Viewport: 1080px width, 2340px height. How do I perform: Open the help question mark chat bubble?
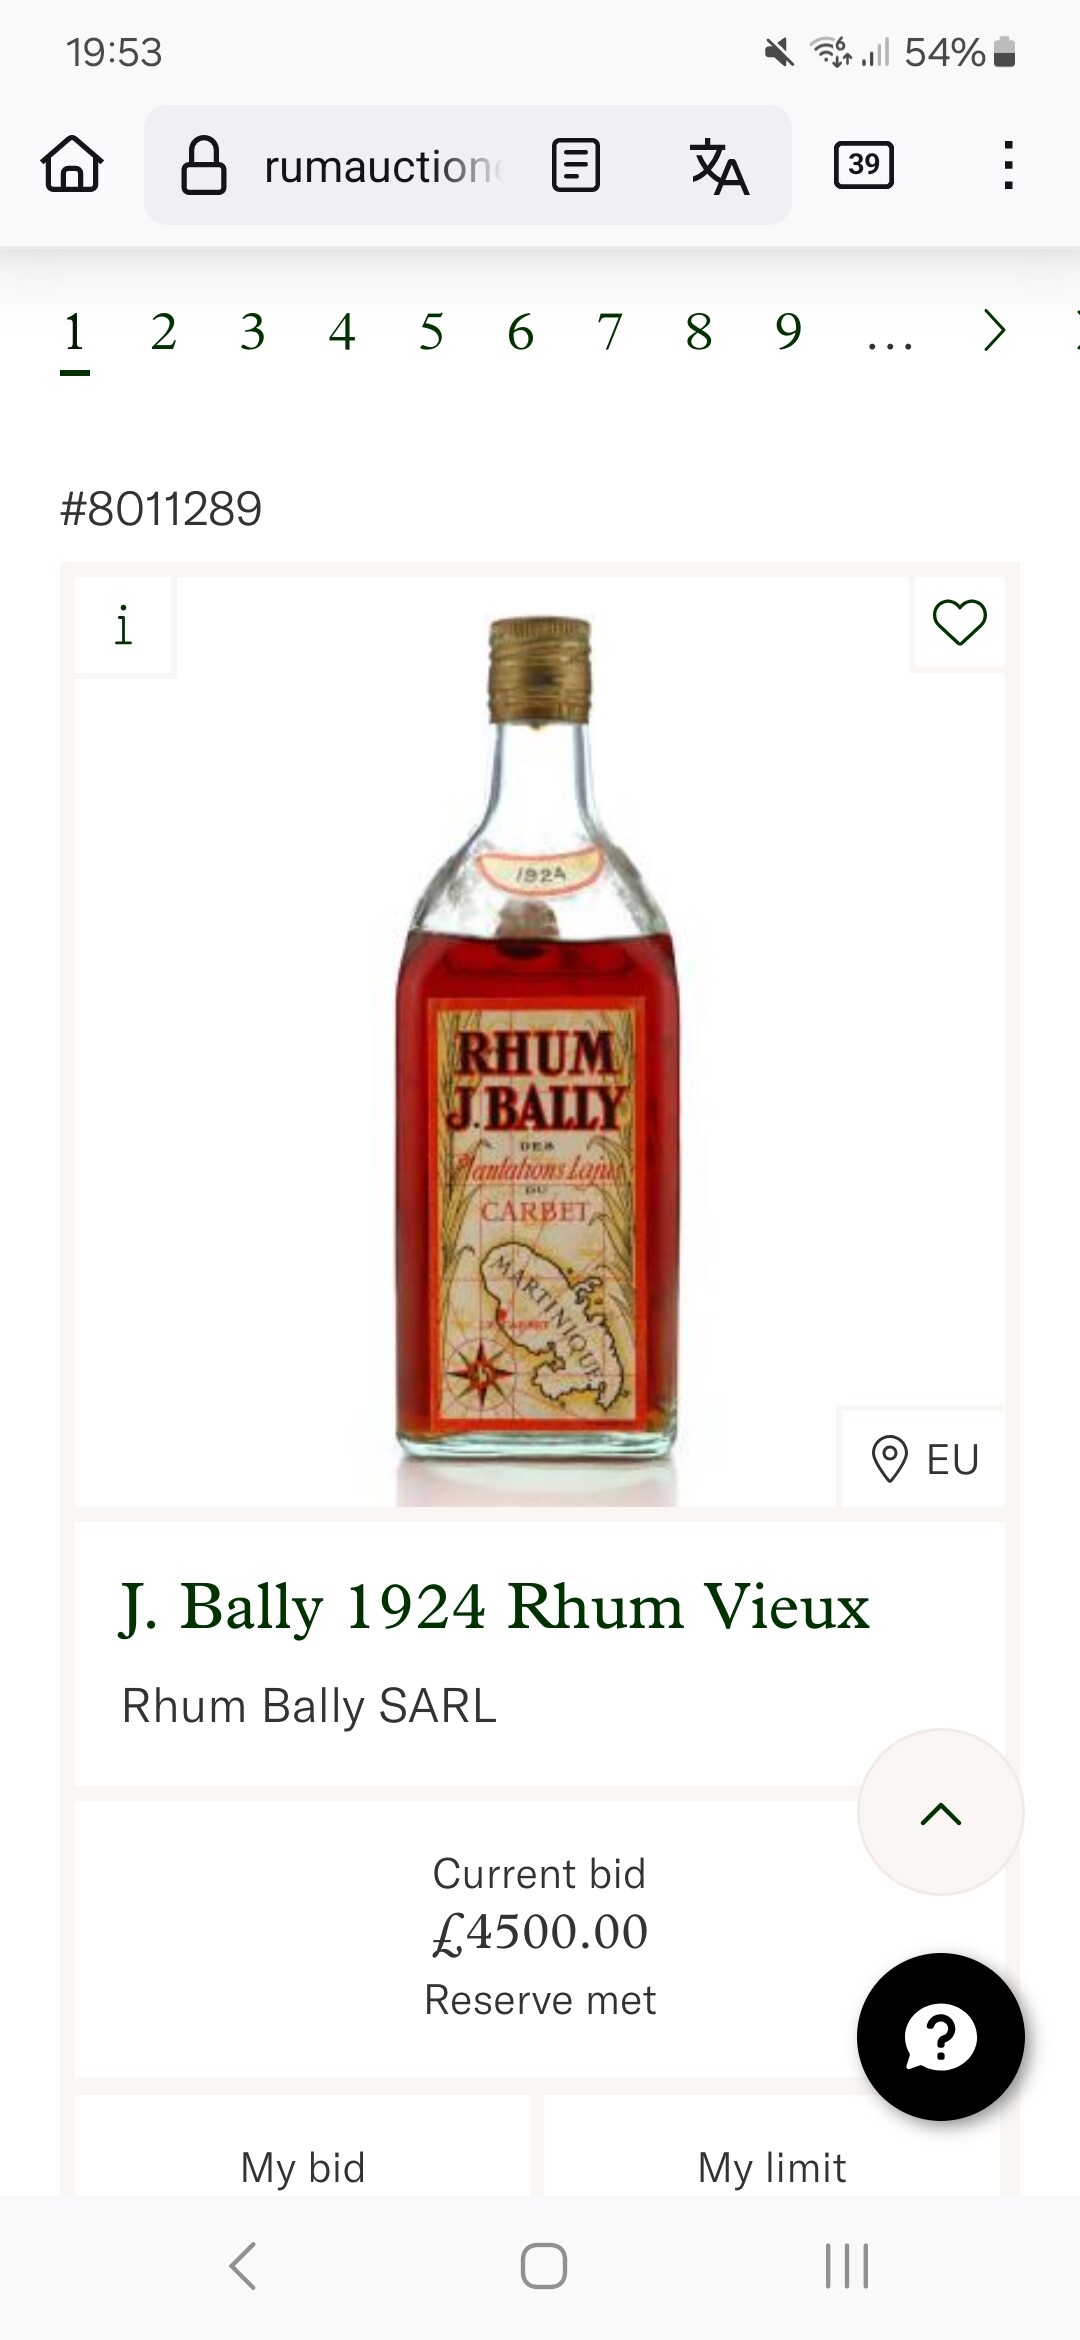point(940,2036)
